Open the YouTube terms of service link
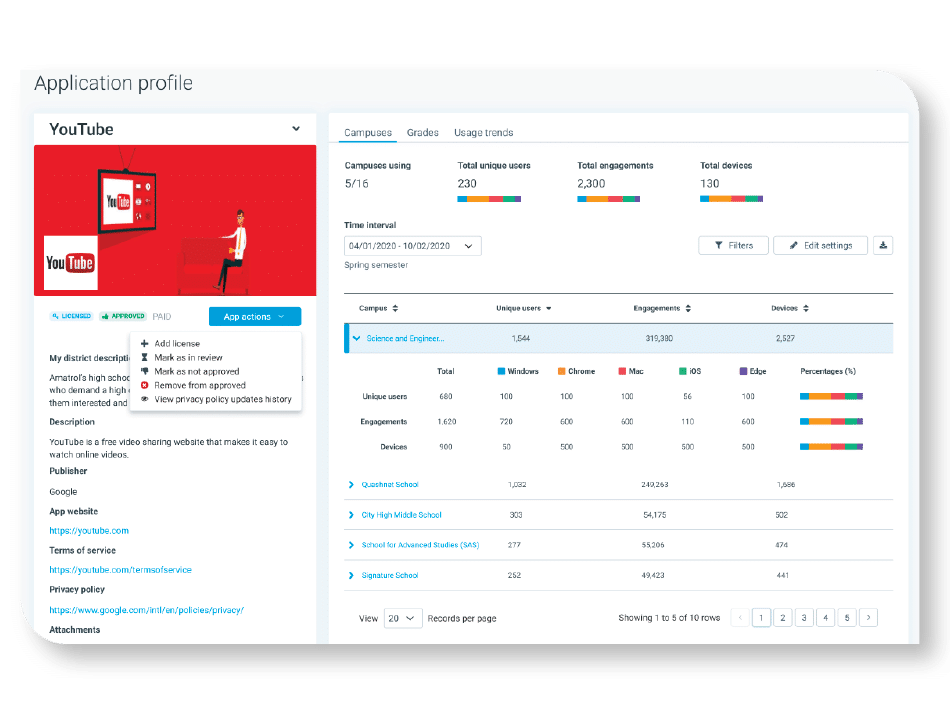Image resolution: width=950 pixels, height=726 pixels. click(x=121, y=570)
